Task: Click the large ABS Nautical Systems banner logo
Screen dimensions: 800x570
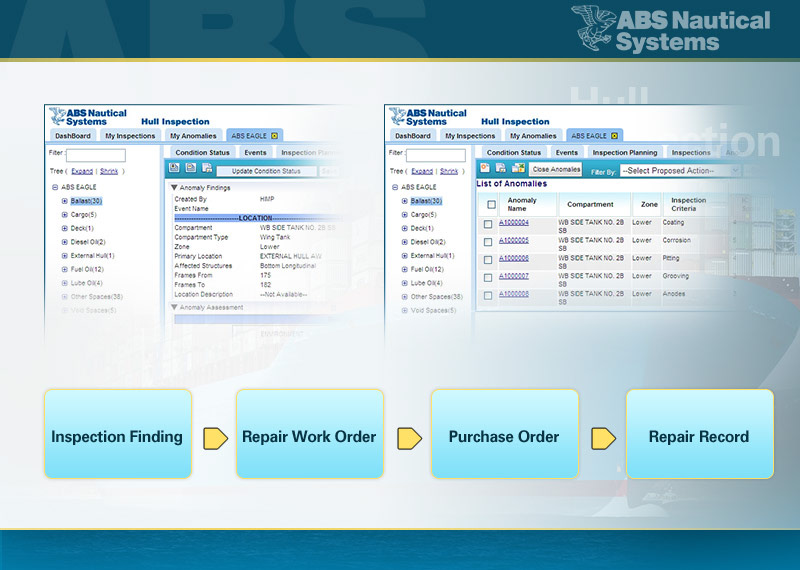Action: pyautogui.click(x=670, y=28)
